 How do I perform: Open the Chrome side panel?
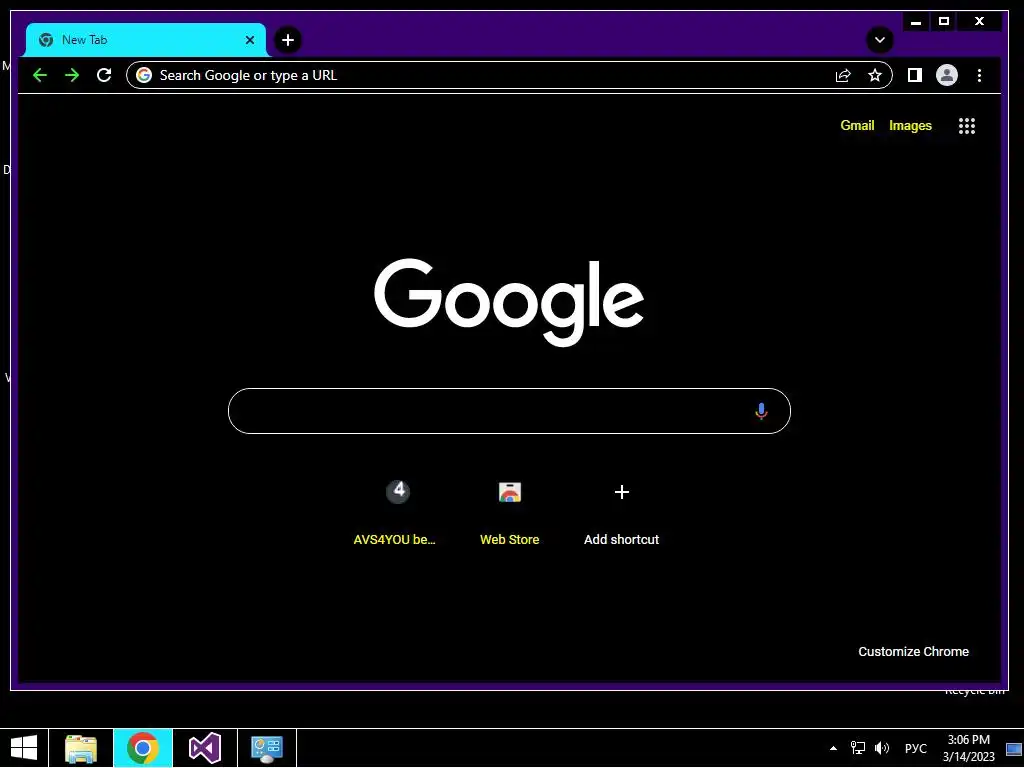point(914,75)
